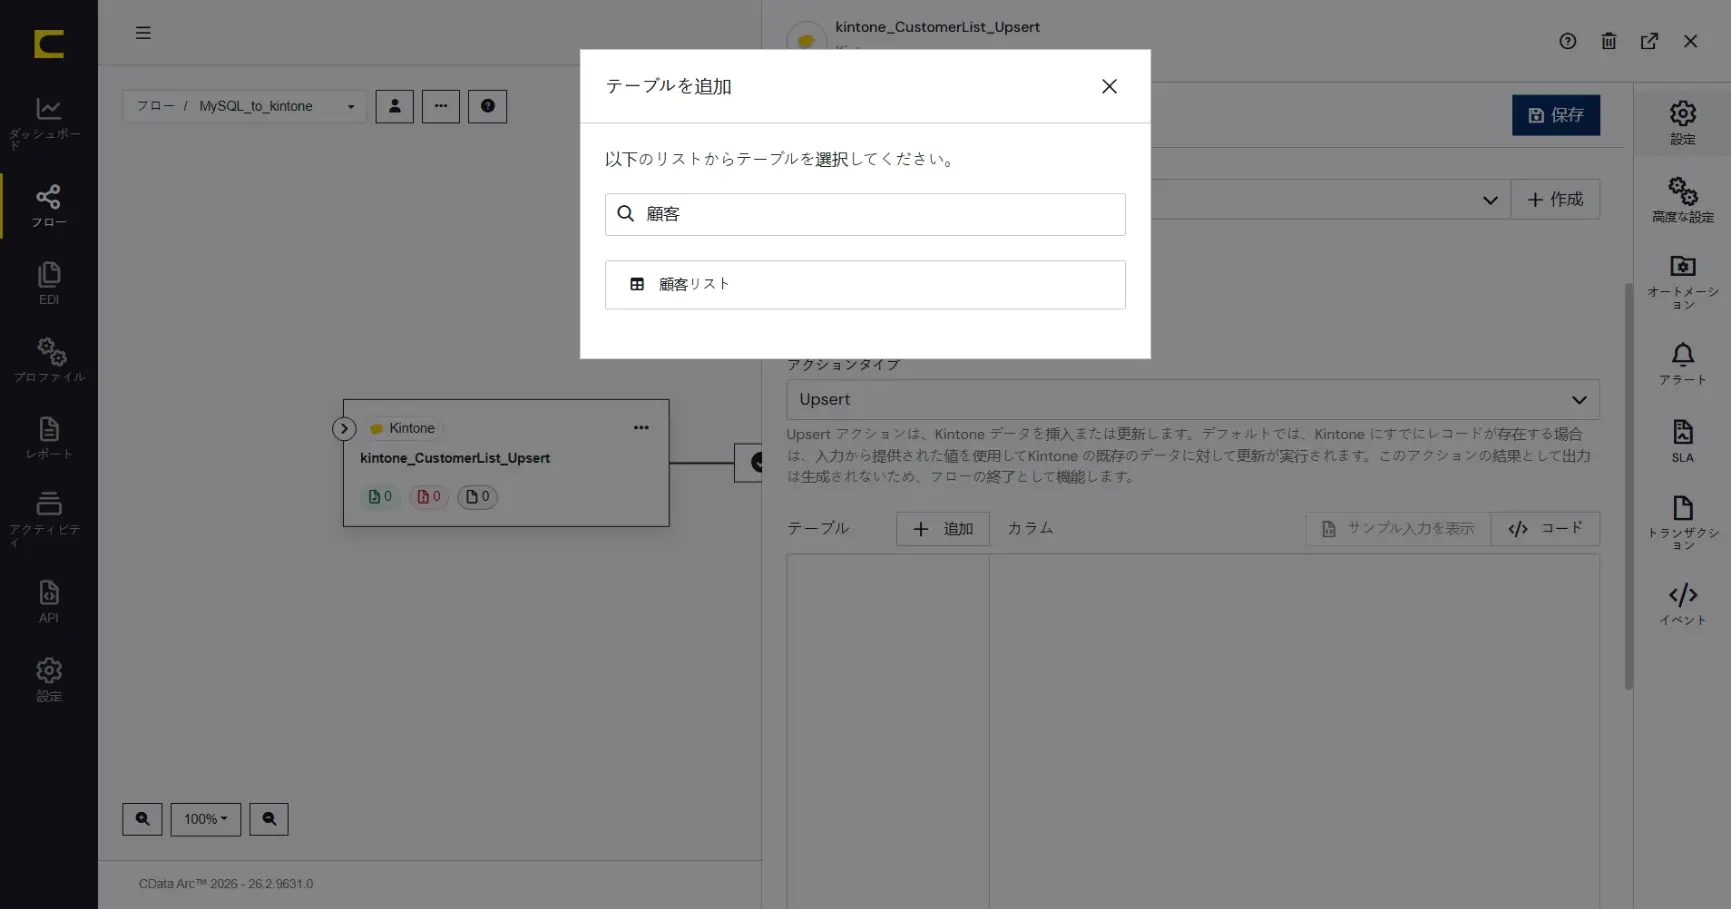1731x909 pixels.
Task: Open the Upsert action type dropdown
Action: tap(1193, 399)
